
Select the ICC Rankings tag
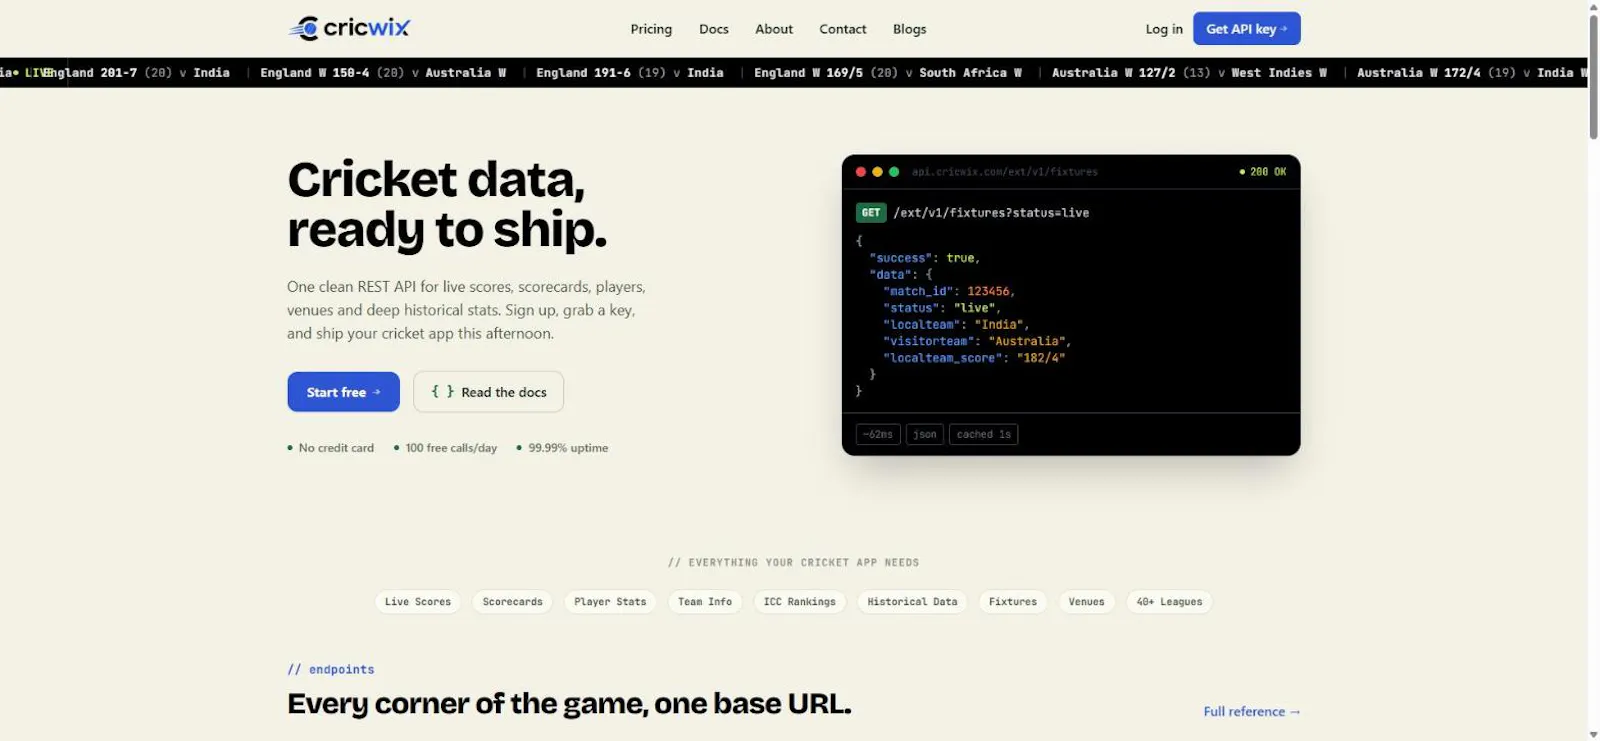(800, 602)
